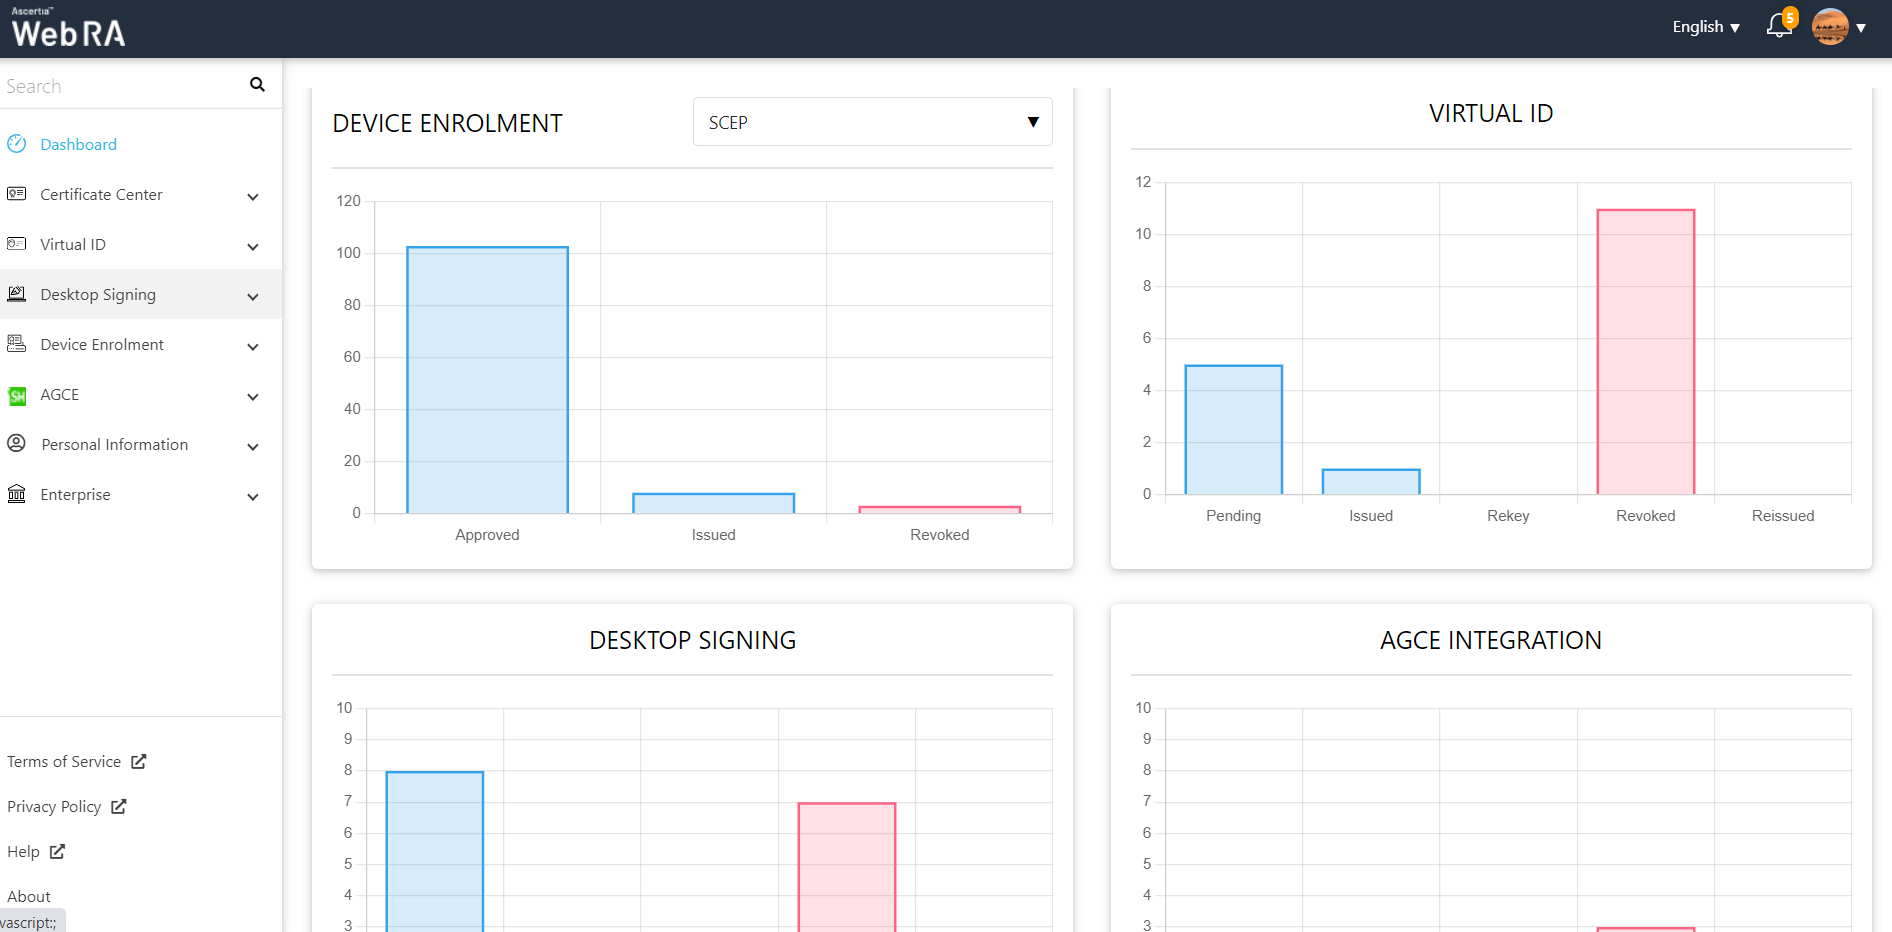
Task: Expand the Virtual ID menu chevron
Action: click(253, 247)
